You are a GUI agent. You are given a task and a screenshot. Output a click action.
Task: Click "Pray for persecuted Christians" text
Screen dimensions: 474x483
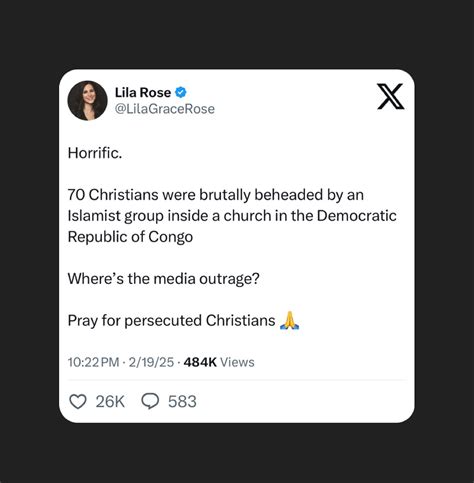pyautogui.click(x=171, y=321)
